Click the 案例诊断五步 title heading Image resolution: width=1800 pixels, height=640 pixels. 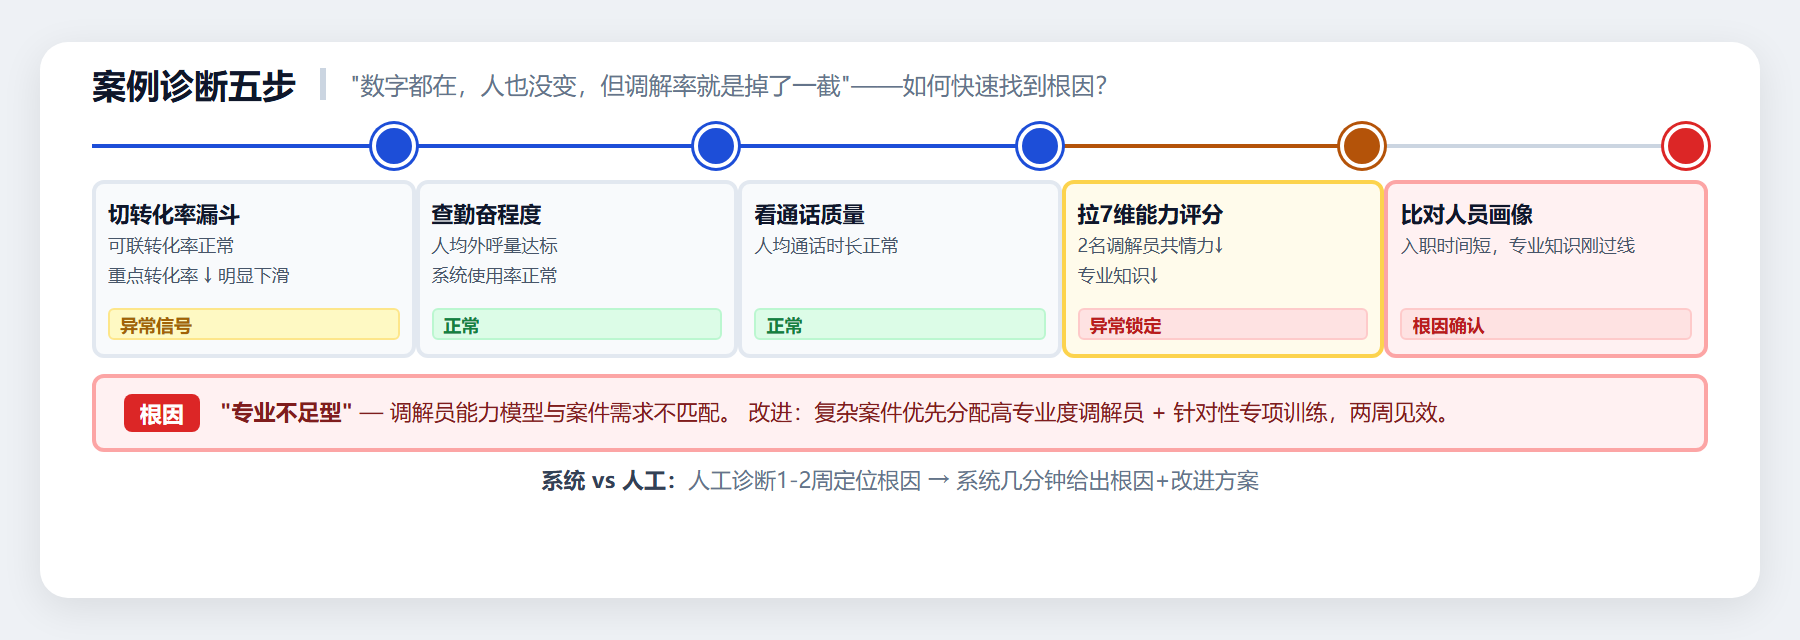(194, 86)
